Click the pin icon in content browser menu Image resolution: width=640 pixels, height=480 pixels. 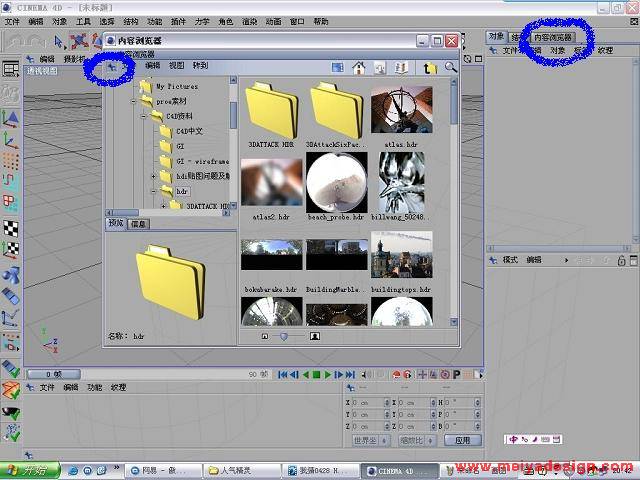[111, 67]
